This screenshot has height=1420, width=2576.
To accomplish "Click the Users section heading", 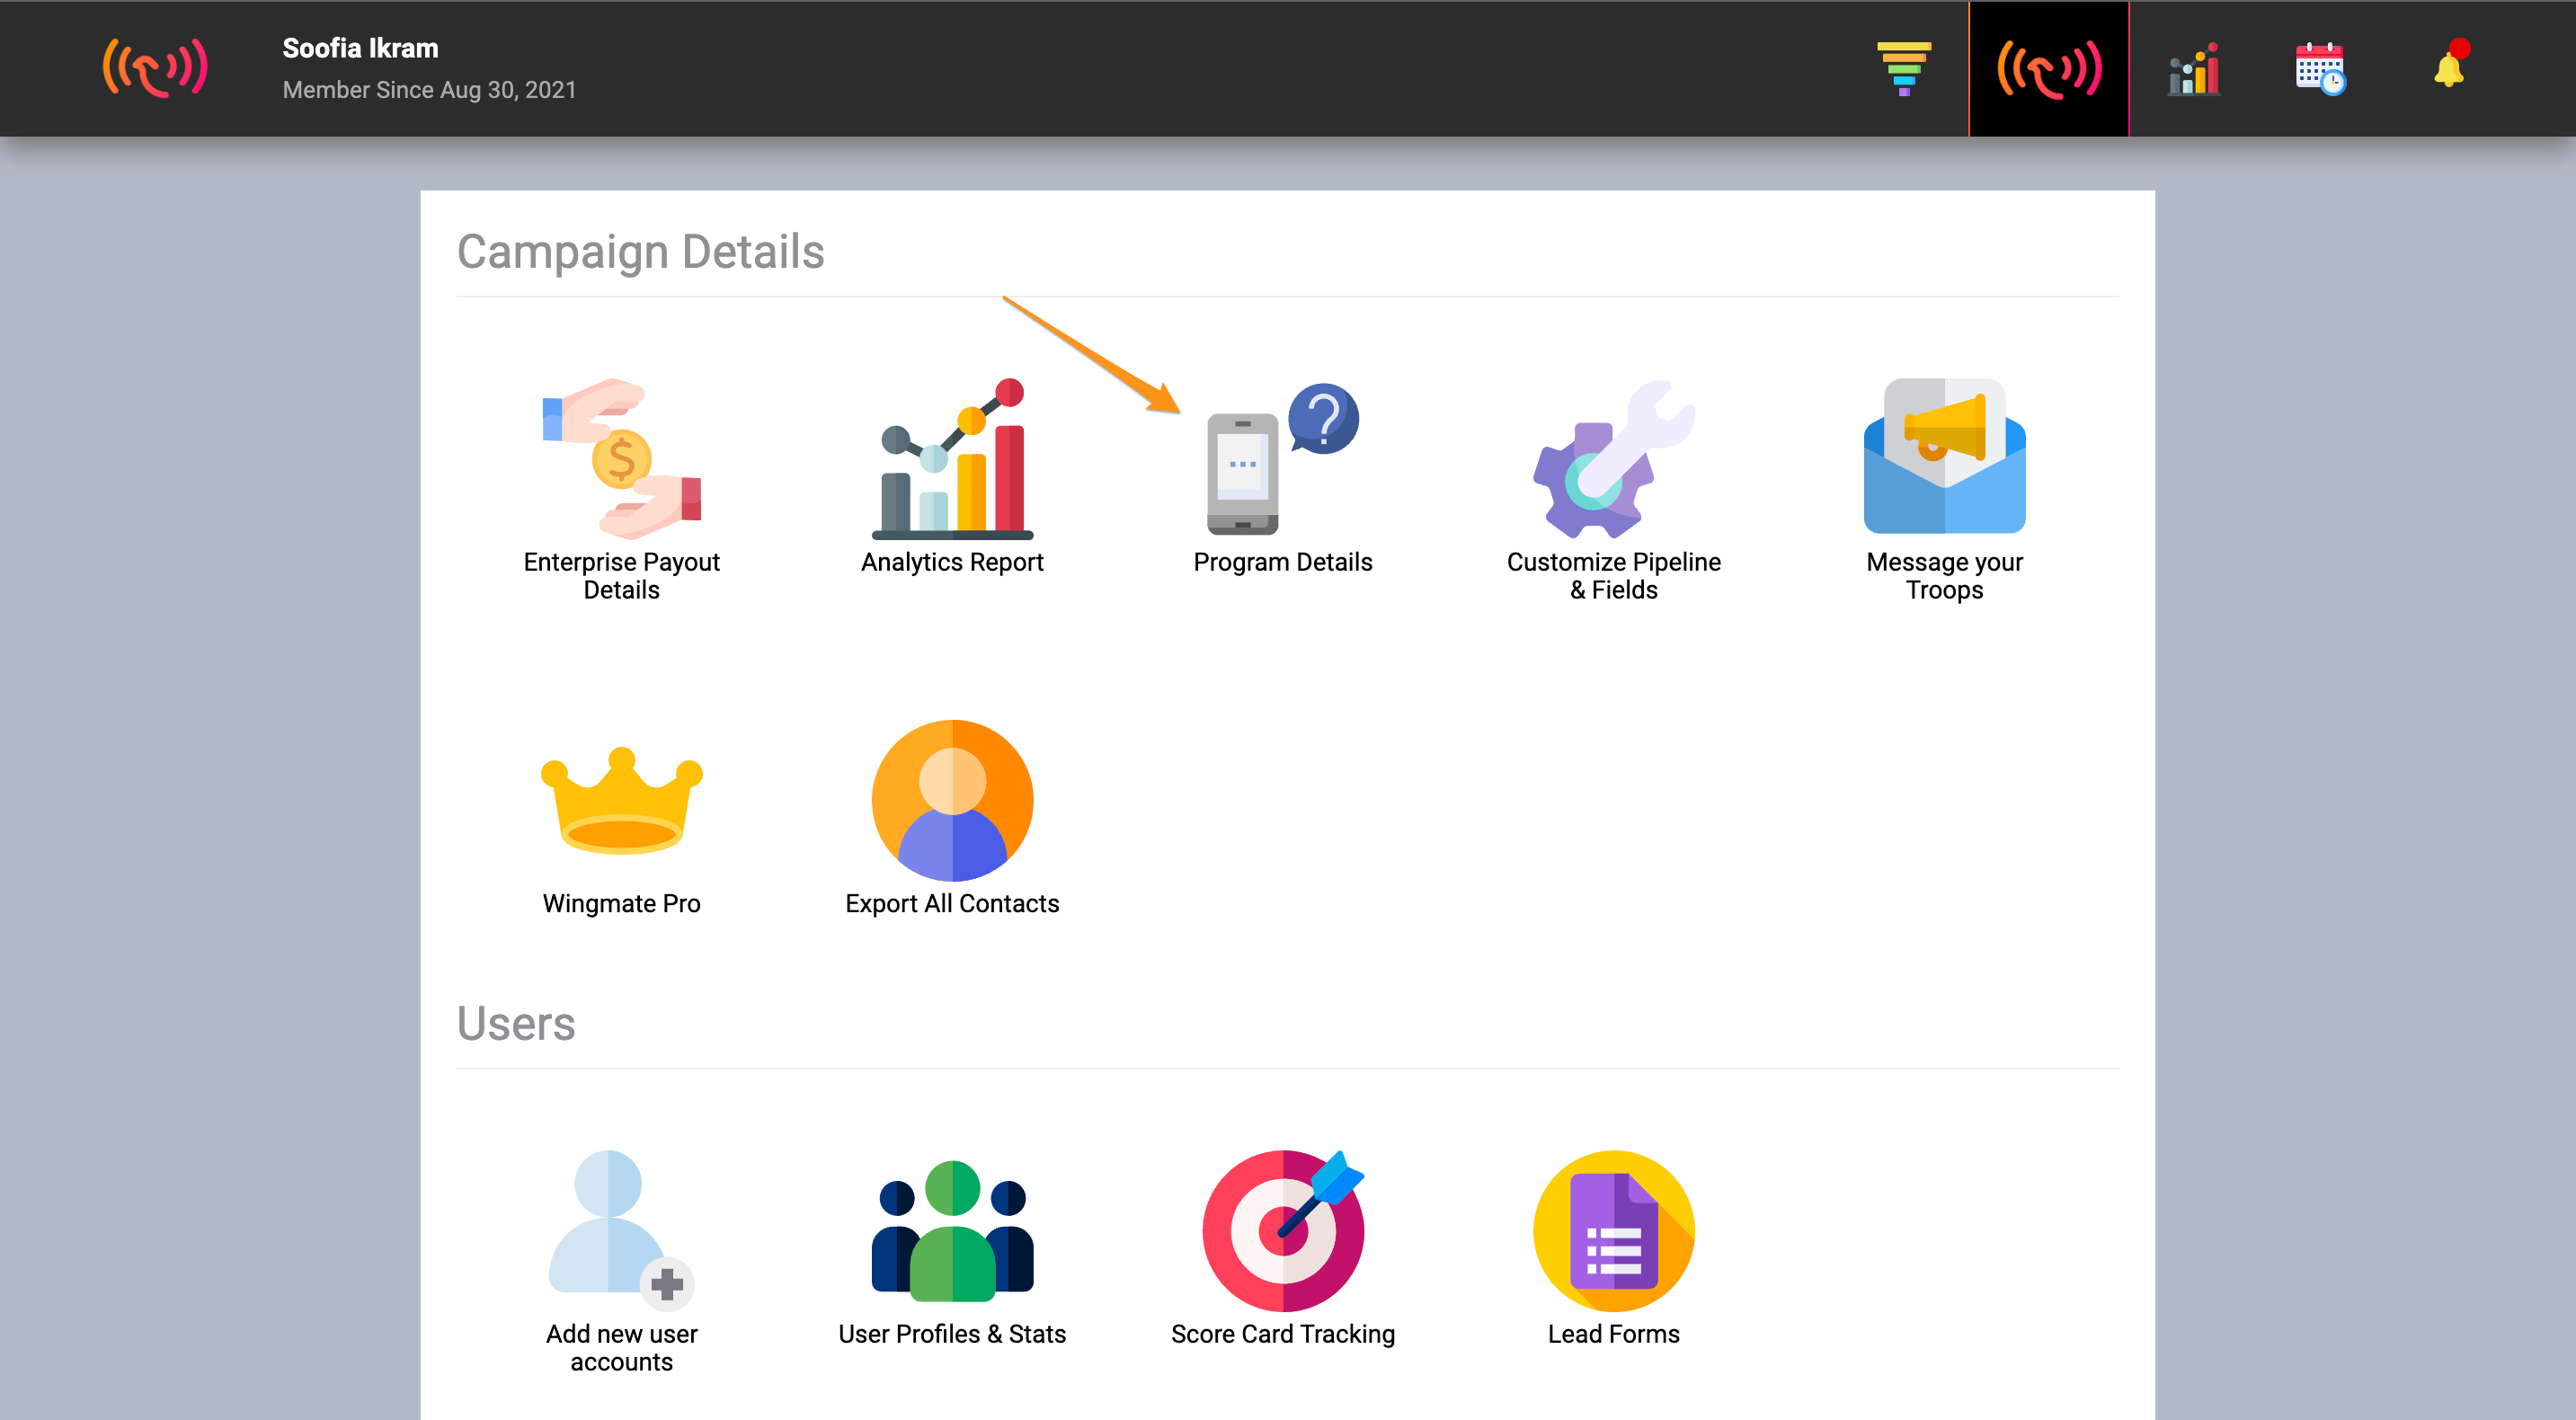I will 516,1023.
